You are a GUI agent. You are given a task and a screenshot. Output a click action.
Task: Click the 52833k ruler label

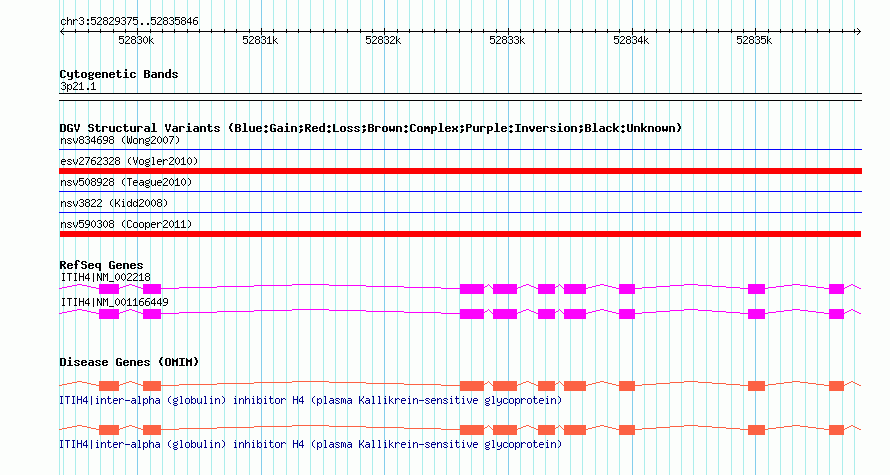click(x=507, y=40)
